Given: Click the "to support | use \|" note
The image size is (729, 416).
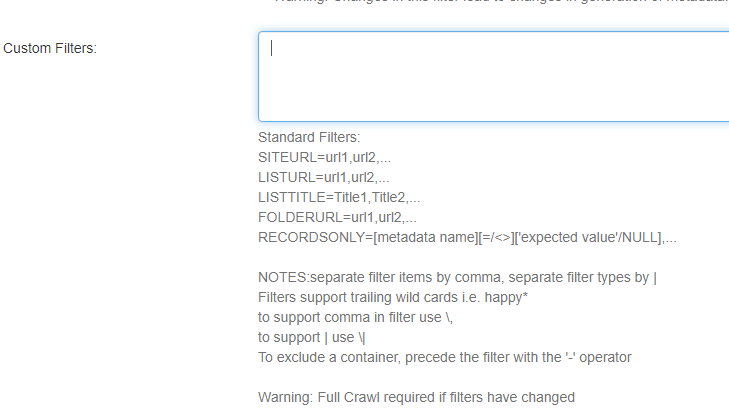Looking at the screenshot, I should 318,338.
